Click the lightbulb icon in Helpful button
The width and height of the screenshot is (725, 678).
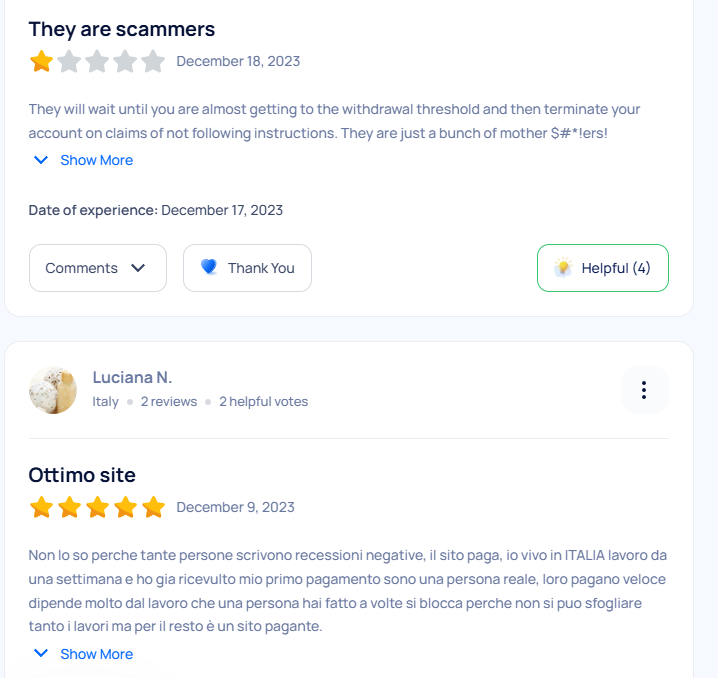pyautogui.click(x=563, y=267)
